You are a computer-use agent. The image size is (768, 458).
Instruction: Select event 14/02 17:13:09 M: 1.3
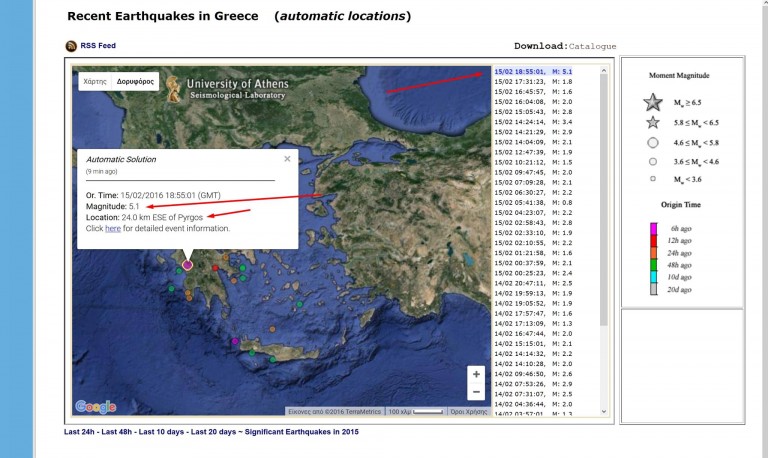click(x=533, y=323)
